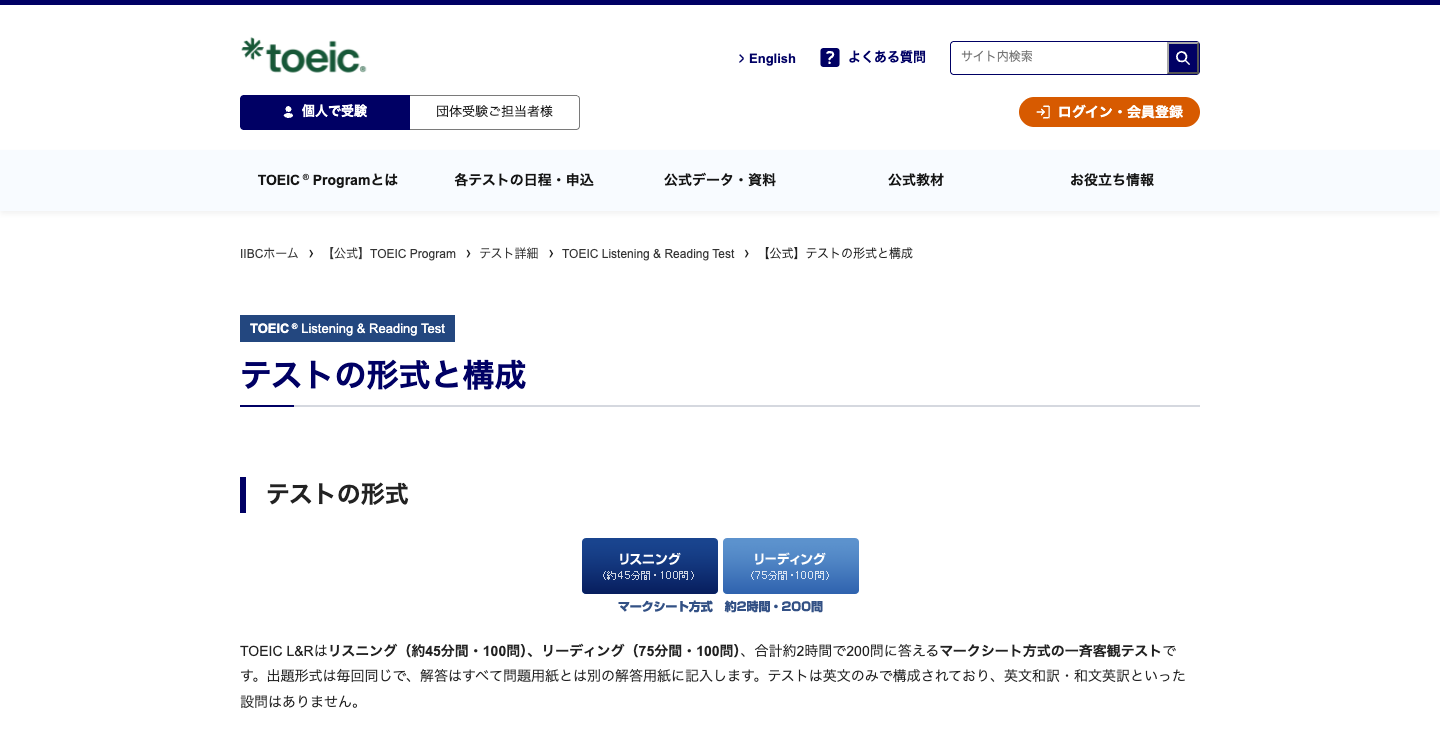Click the リスニング block in the diagram
The image size is (1440, 754).
[650, 566]
